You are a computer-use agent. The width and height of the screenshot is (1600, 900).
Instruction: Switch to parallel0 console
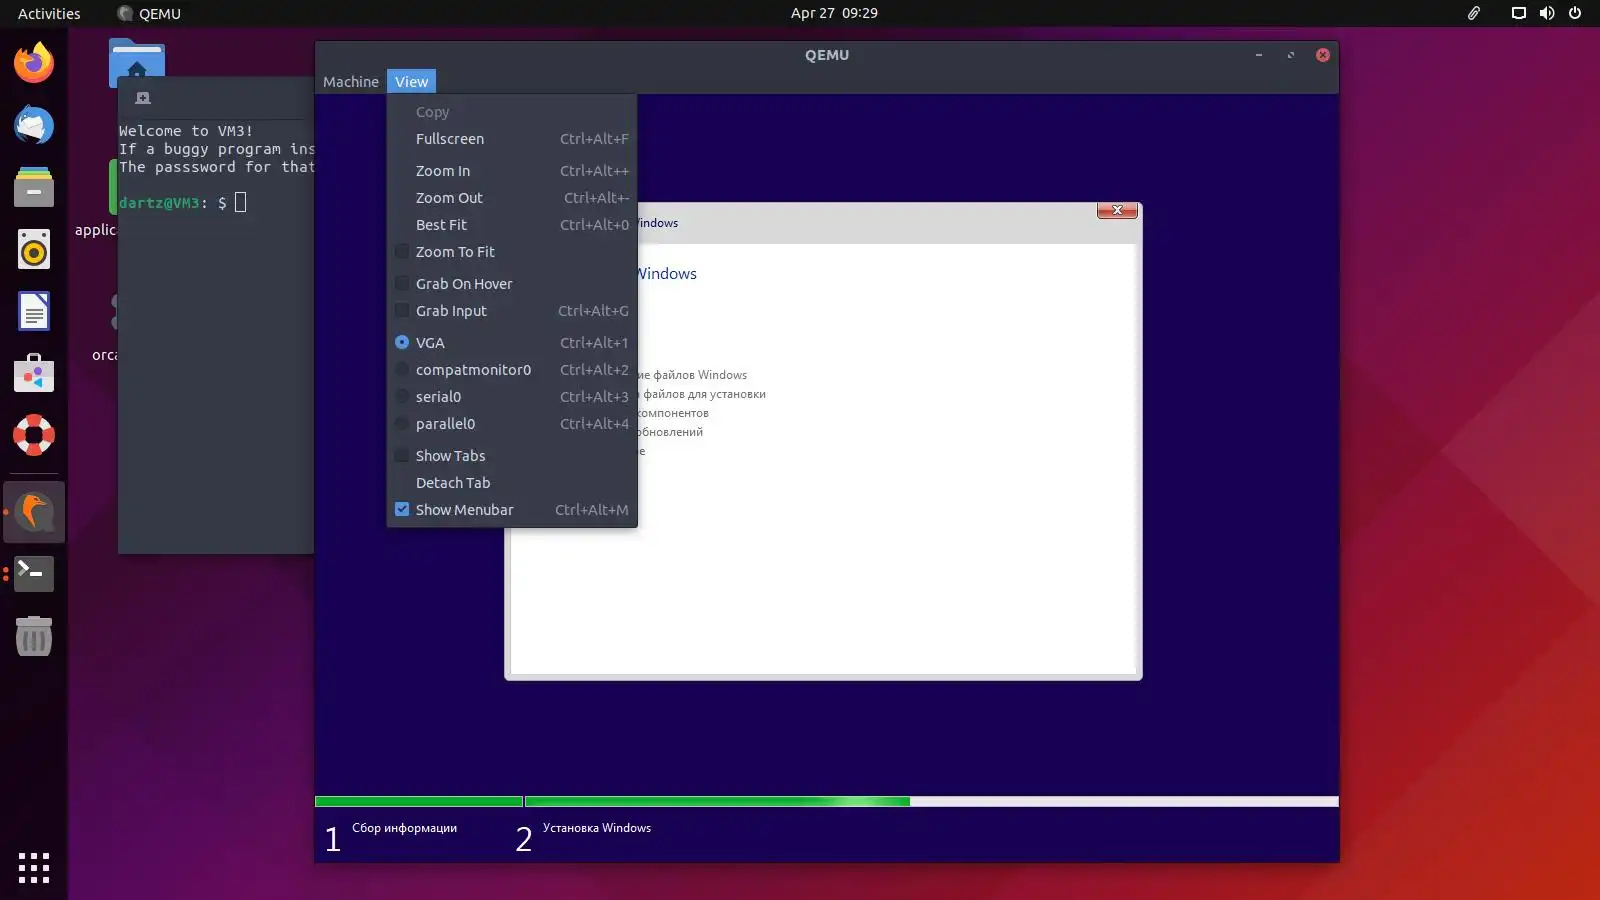pyautogui.click(x=512, y=424)
